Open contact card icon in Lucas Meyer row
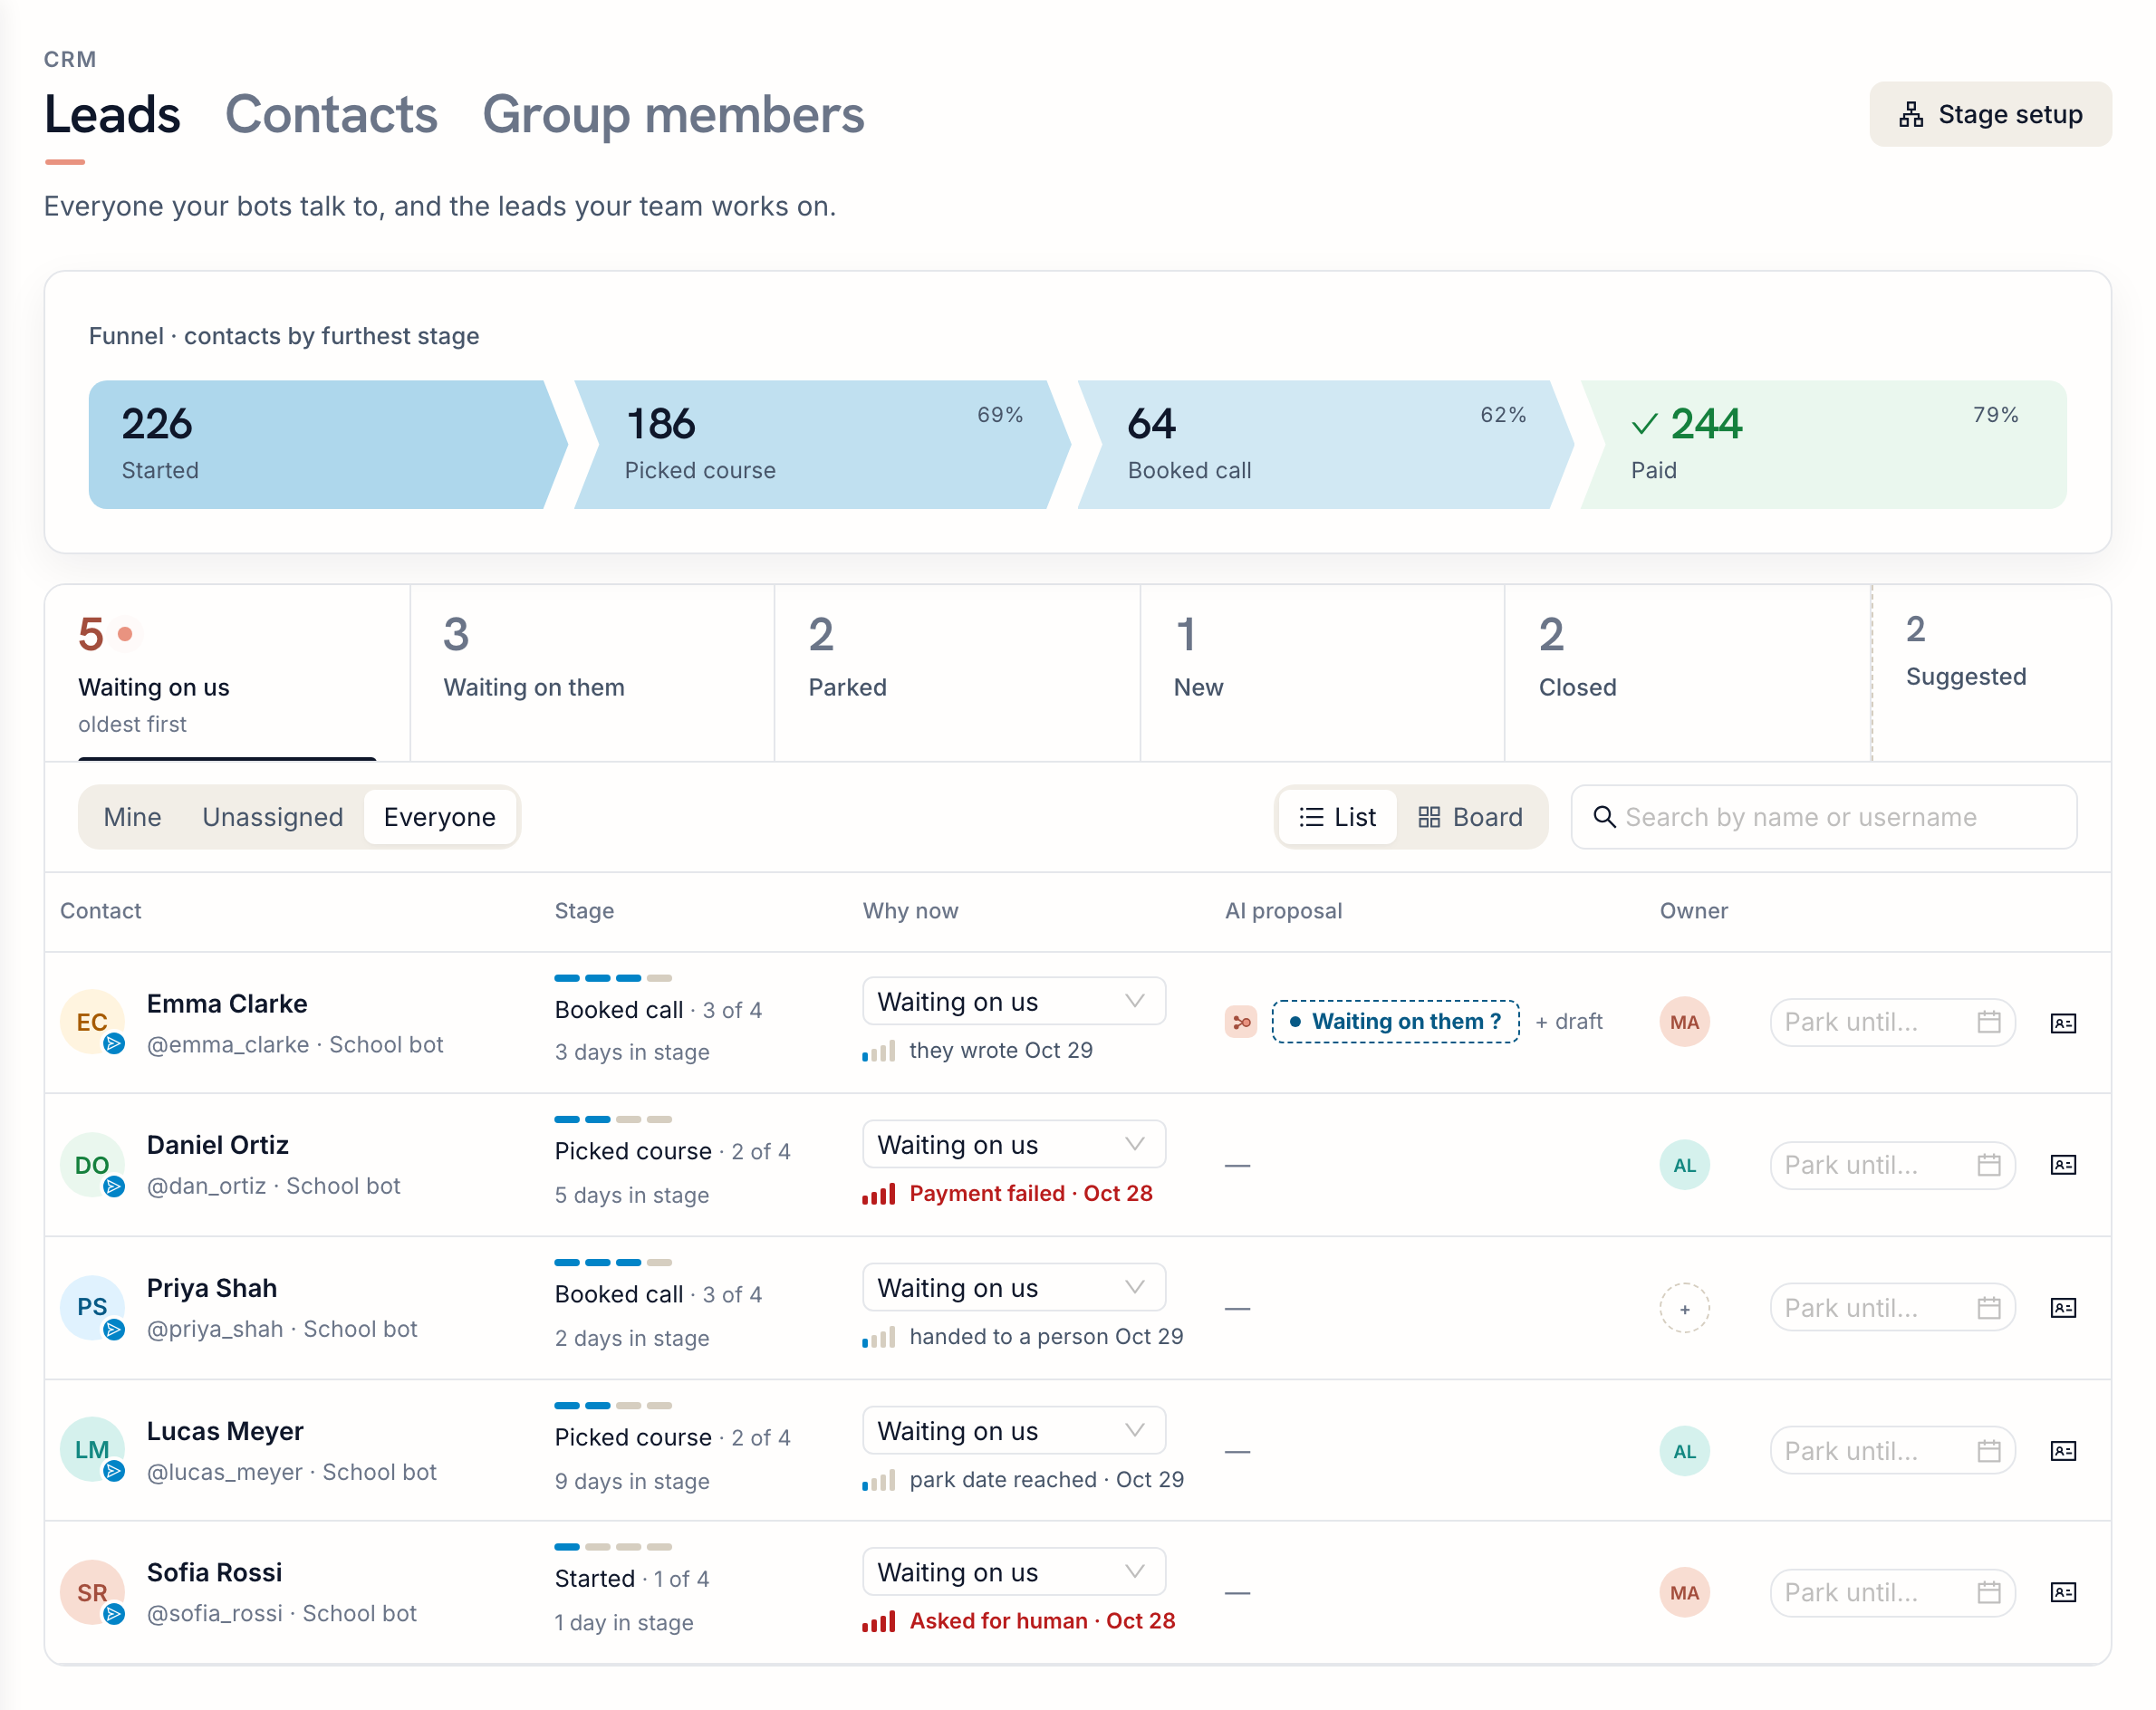Image resolution: width=2156 pixels, height=1710 pixels. 2063,1451
